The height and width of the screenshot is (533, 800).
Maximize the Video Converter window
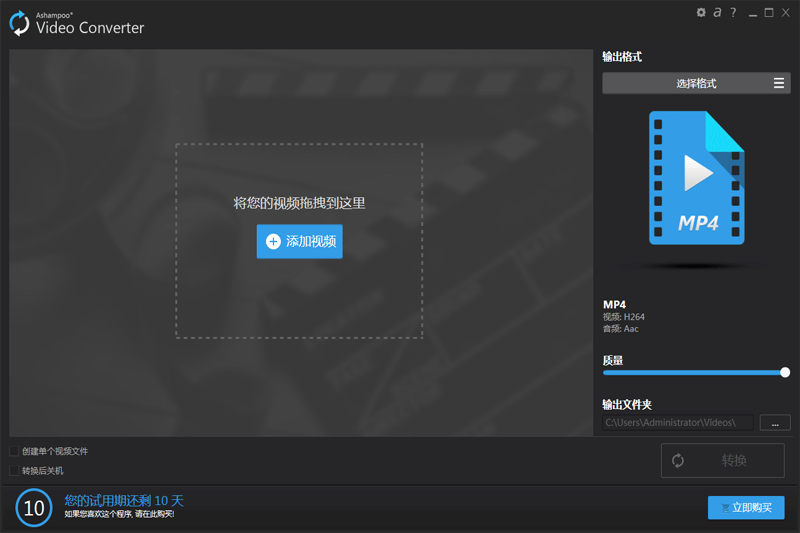(x=769, y=13)
